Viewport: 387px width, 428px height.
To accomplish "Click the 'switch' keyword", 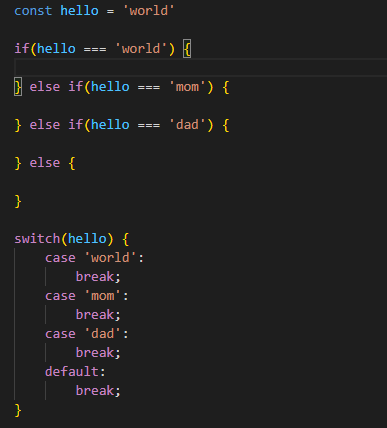I will [37, 239].
